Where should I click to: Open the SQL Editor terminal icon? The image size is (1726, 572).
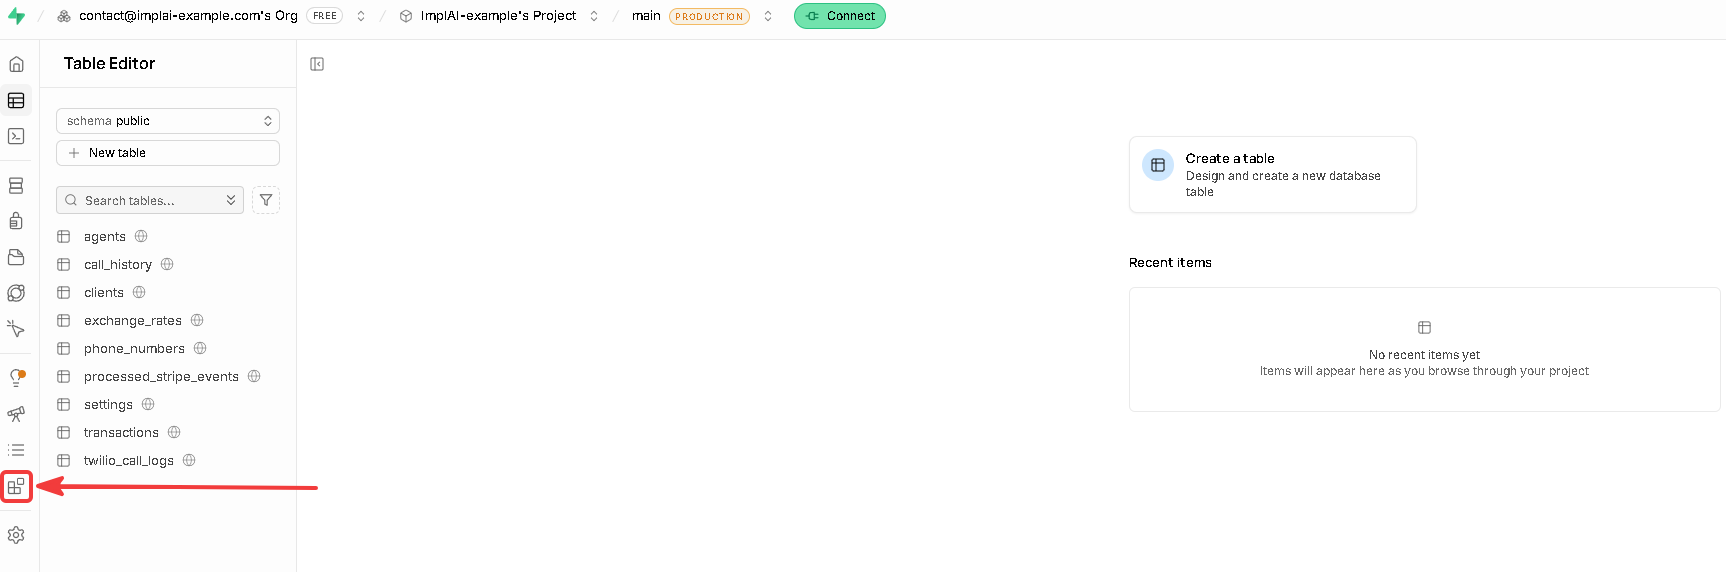(x=16, y=136)
